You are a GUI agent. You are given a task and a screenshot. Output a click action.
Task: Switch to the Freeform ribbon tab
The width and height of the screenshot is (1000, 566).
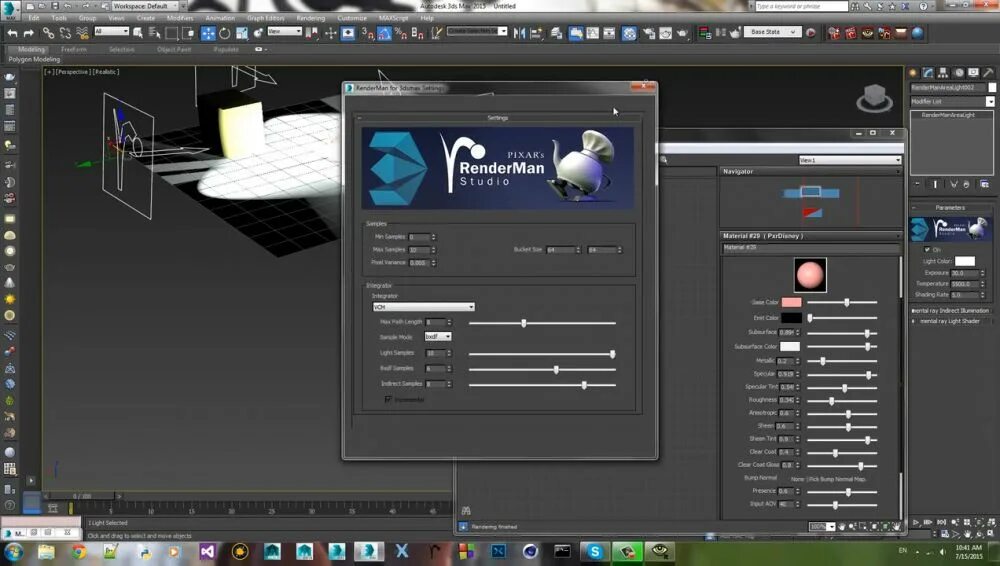coord(73,49)
